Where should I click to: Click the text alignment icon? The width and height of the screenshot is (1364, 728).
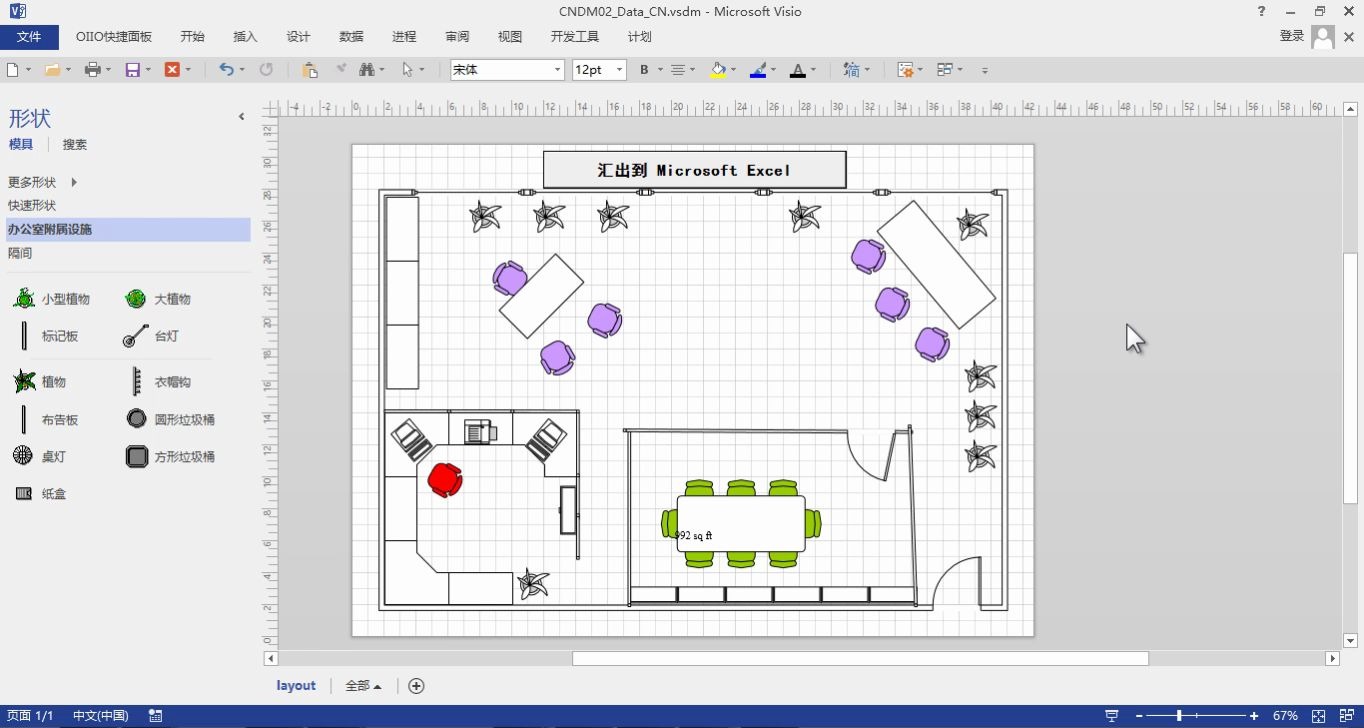point(677,70)
